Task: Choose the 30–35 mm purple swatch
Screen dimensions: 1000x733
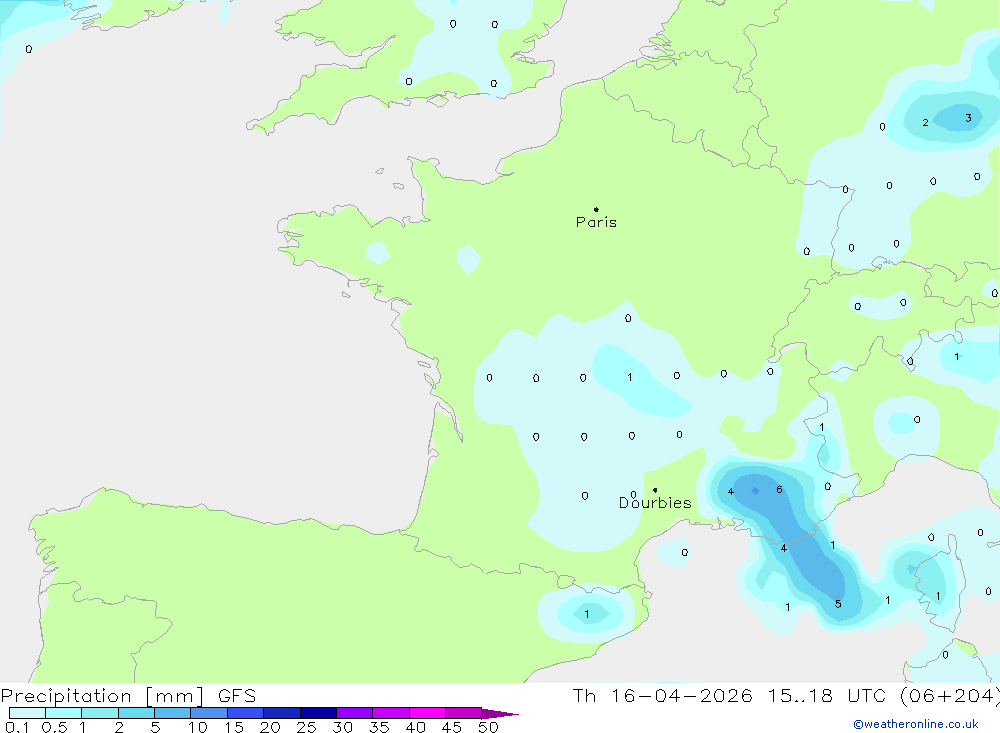Action: tap(355, 713)
